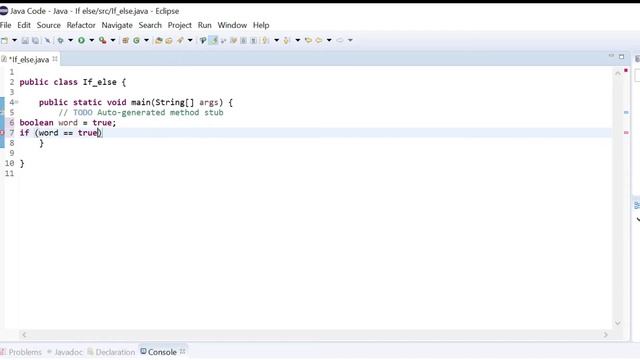Open the Help menu
The width and height of the screenshot is (640, 360).
pos(261,25)
